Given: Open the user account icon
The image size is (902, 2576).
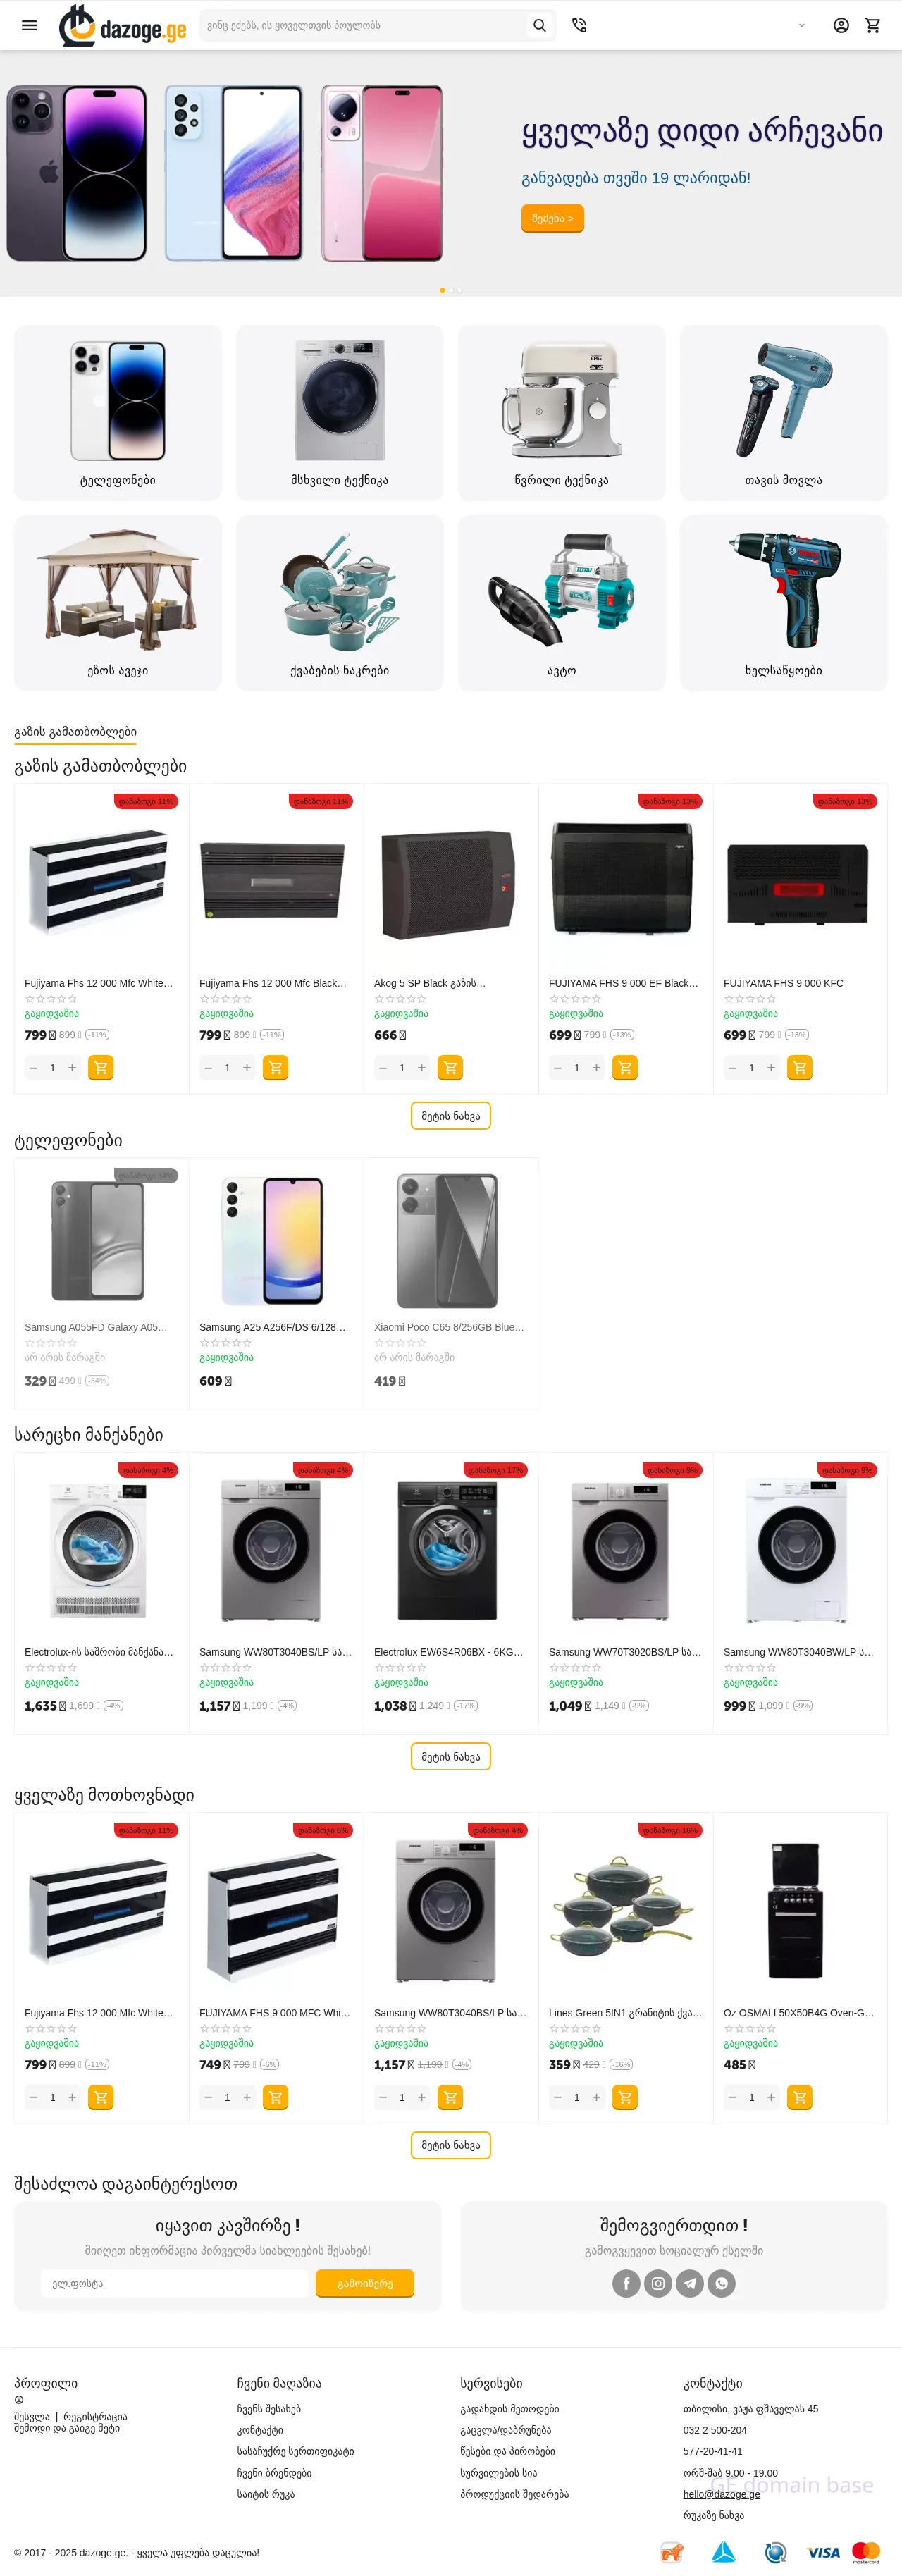Looking at the screenshot, I should [x=841, y=26].
